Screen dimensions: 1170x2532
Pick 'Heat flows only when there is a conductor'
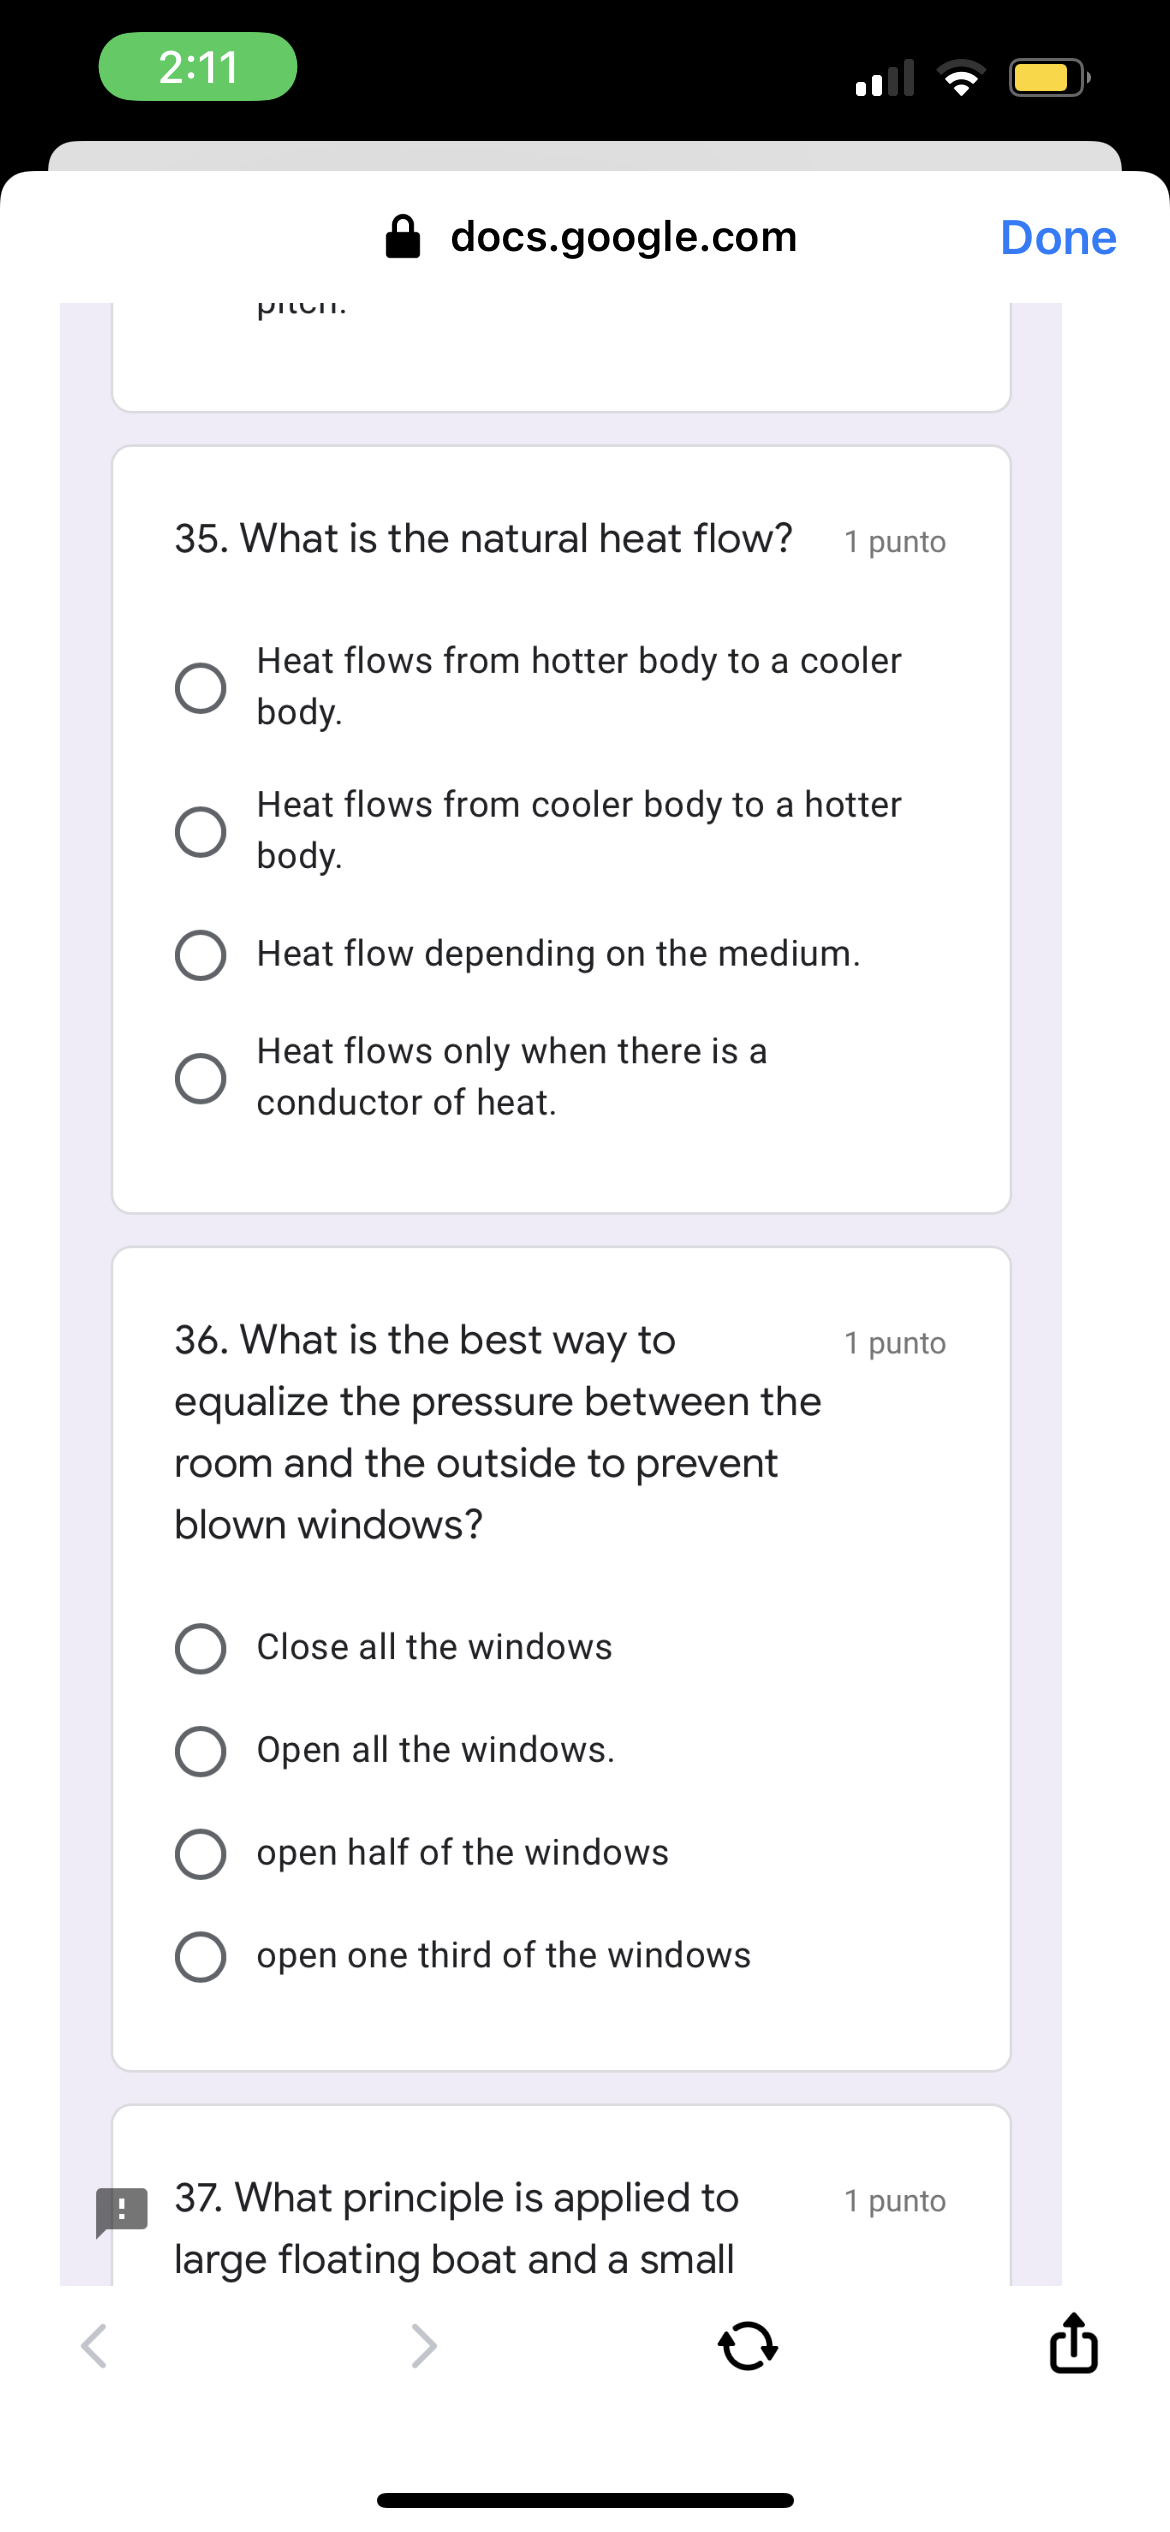[200, 1078]
